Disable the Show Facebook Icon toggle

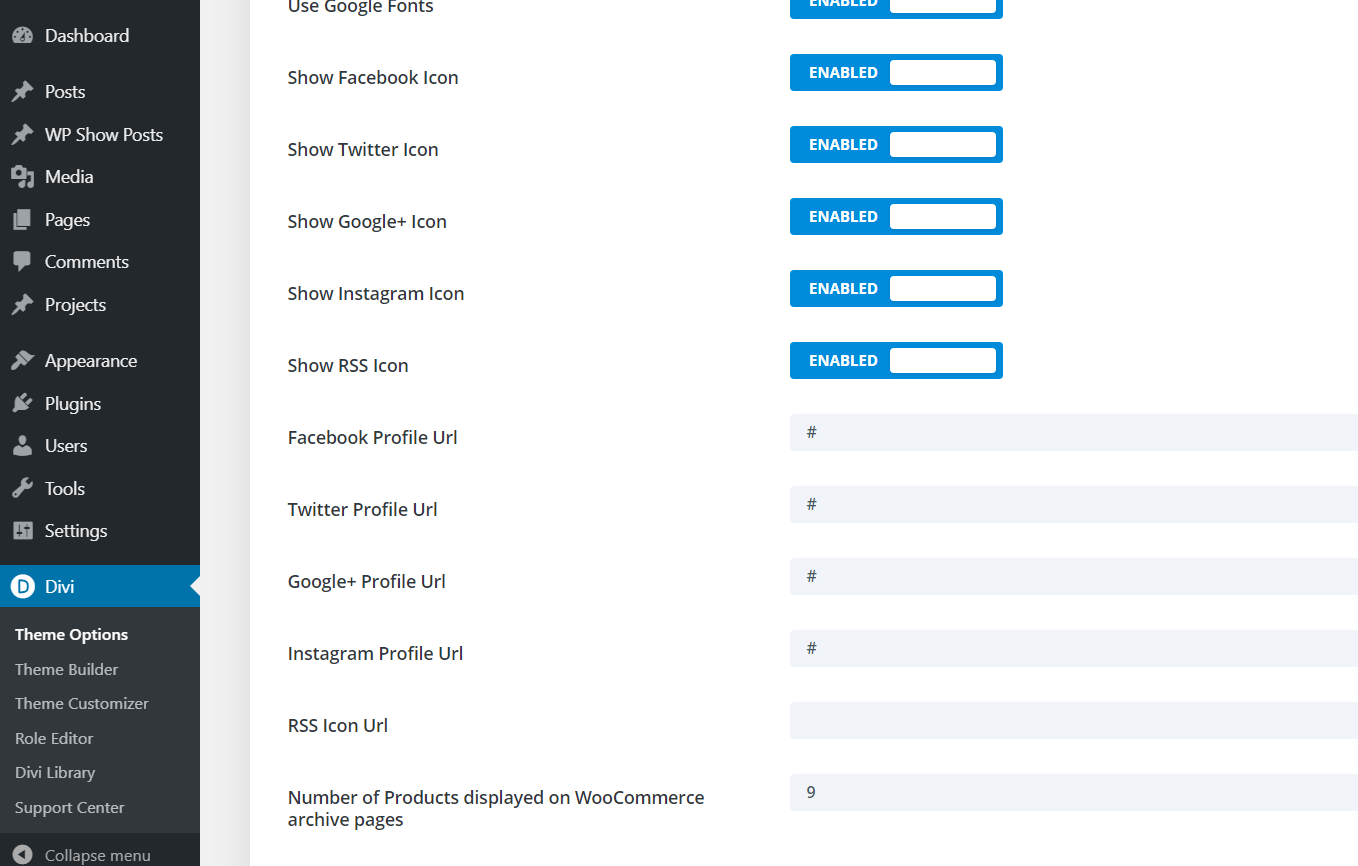896,73
